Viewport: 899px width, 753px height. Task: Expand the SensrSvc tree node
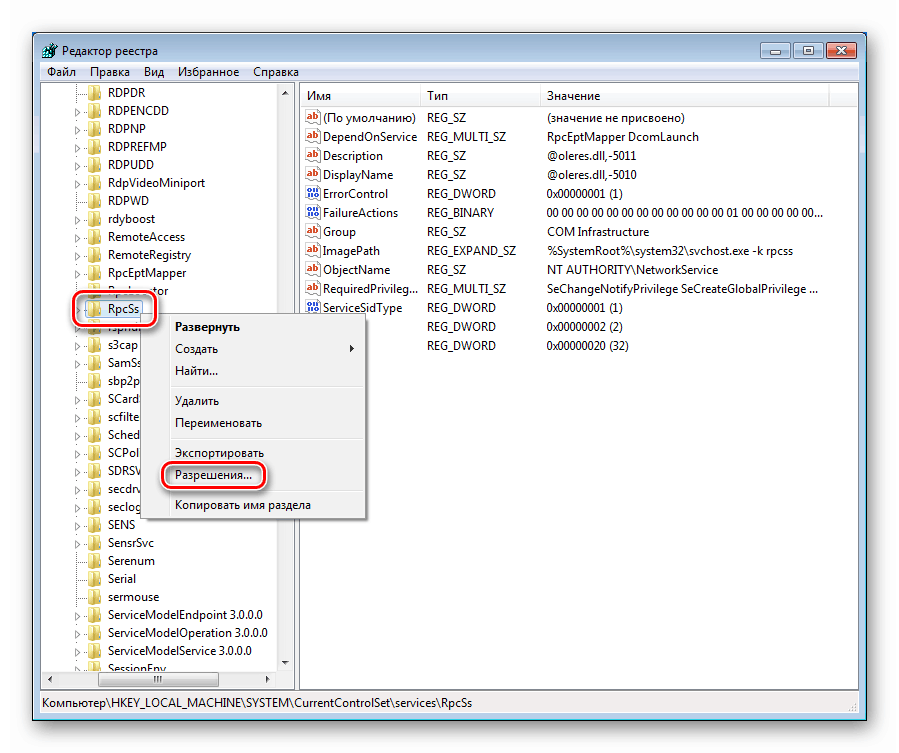pyautogui.click(x=77, y=544)
